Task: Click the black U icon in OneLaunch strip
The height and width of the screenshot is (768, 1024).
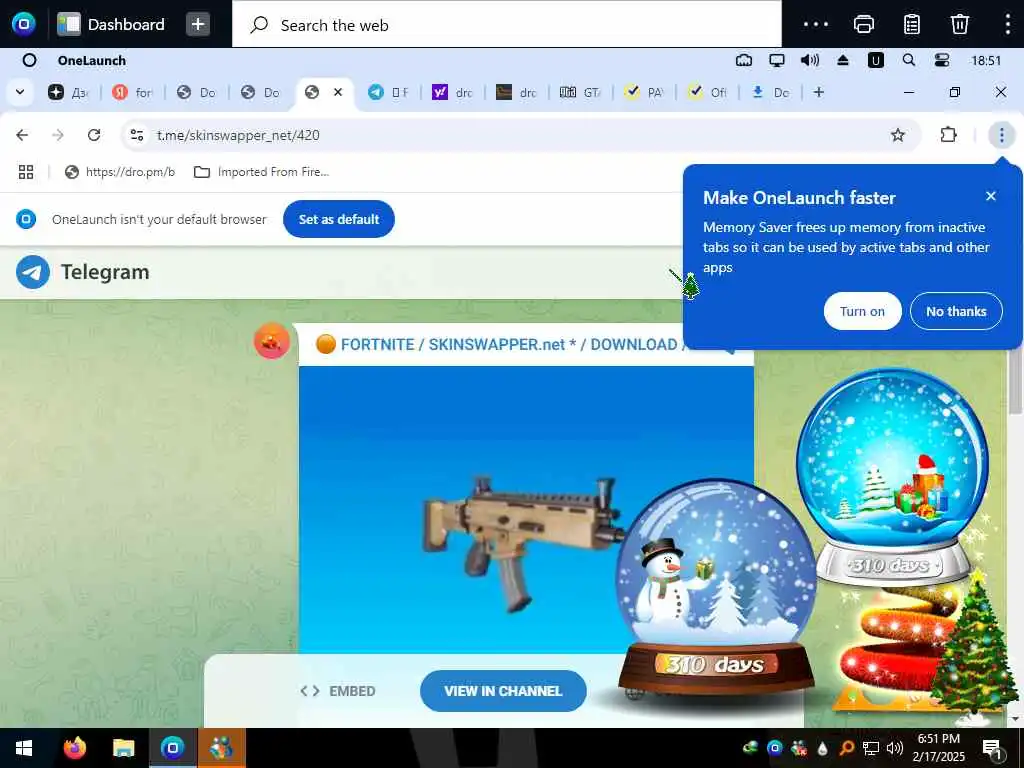Action: pos(875,61)
